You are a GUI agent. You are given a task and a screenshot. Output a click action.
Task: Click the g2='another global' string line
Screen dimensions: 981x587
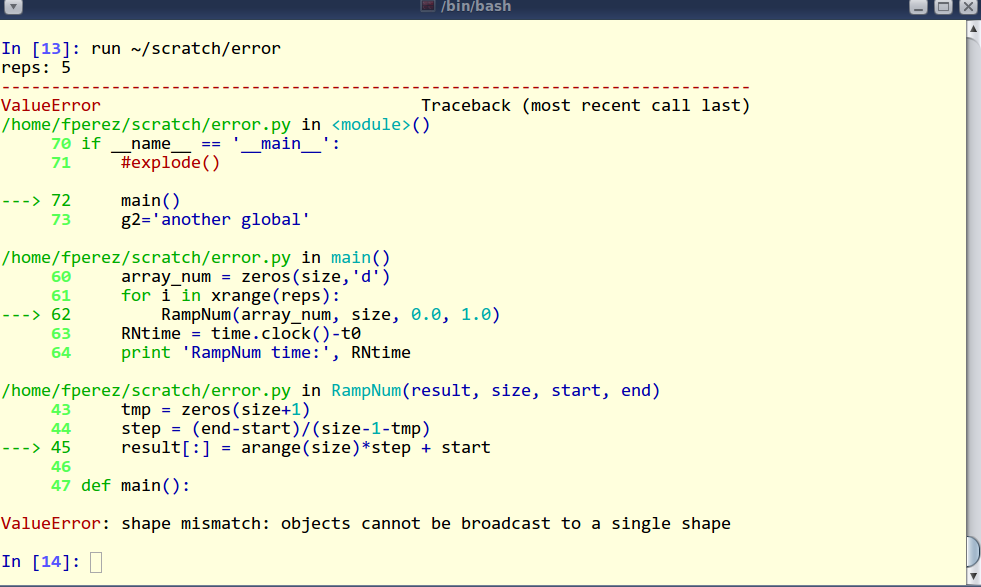[x=215, y=219]
